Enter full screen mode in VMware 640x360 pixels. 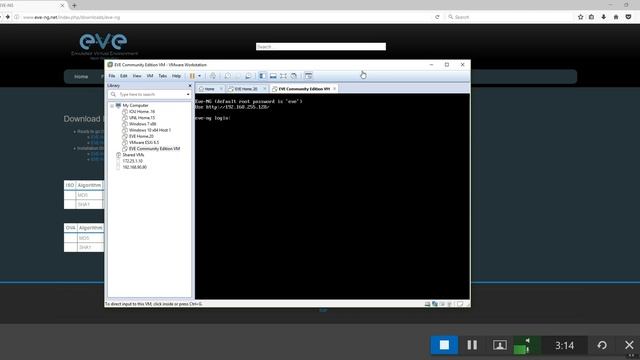[x=283, y=76]
